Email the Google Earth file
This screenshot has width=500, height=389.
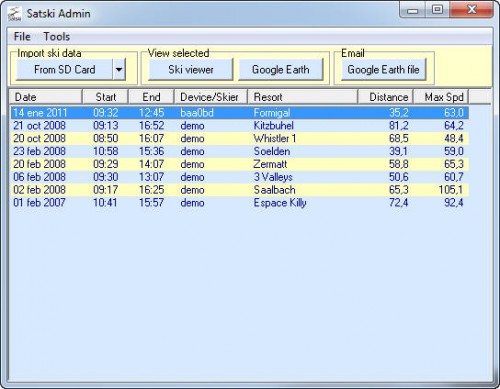coord(383,69)
